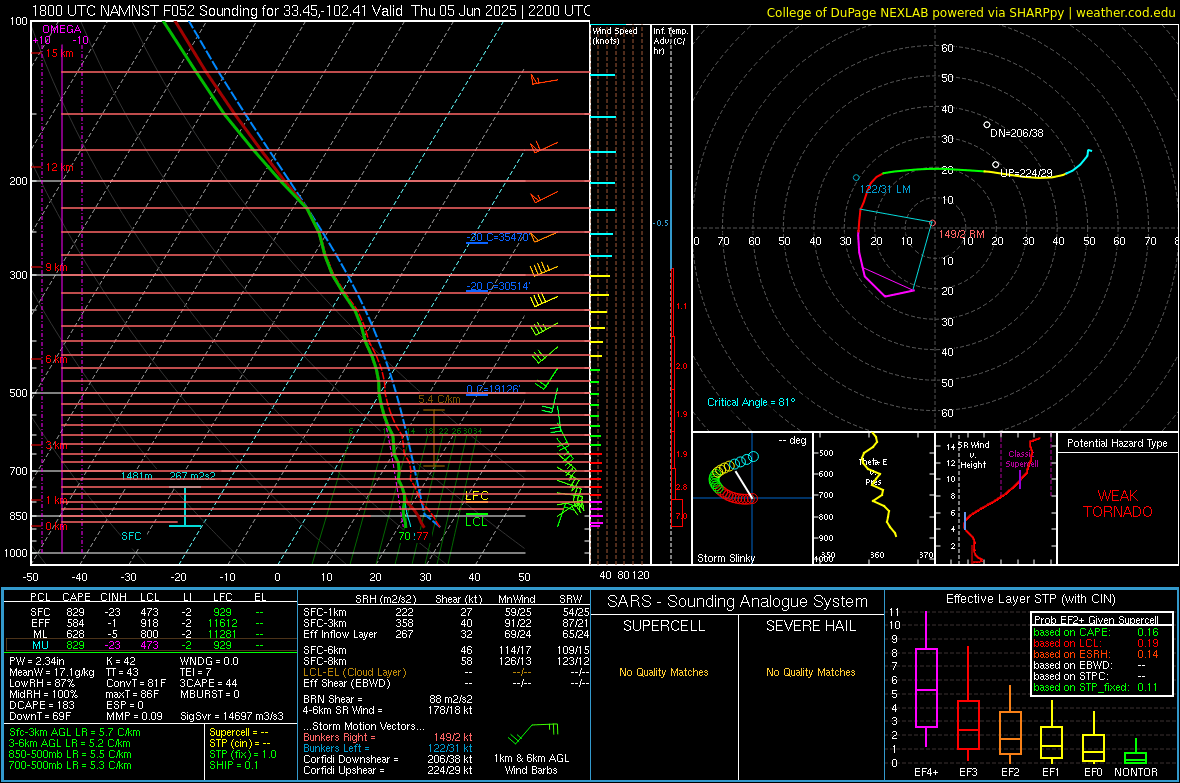This screenshot has height=783, width=1180.
Task: Click the EF2 axis label
Action: [x=1010, y=772]
